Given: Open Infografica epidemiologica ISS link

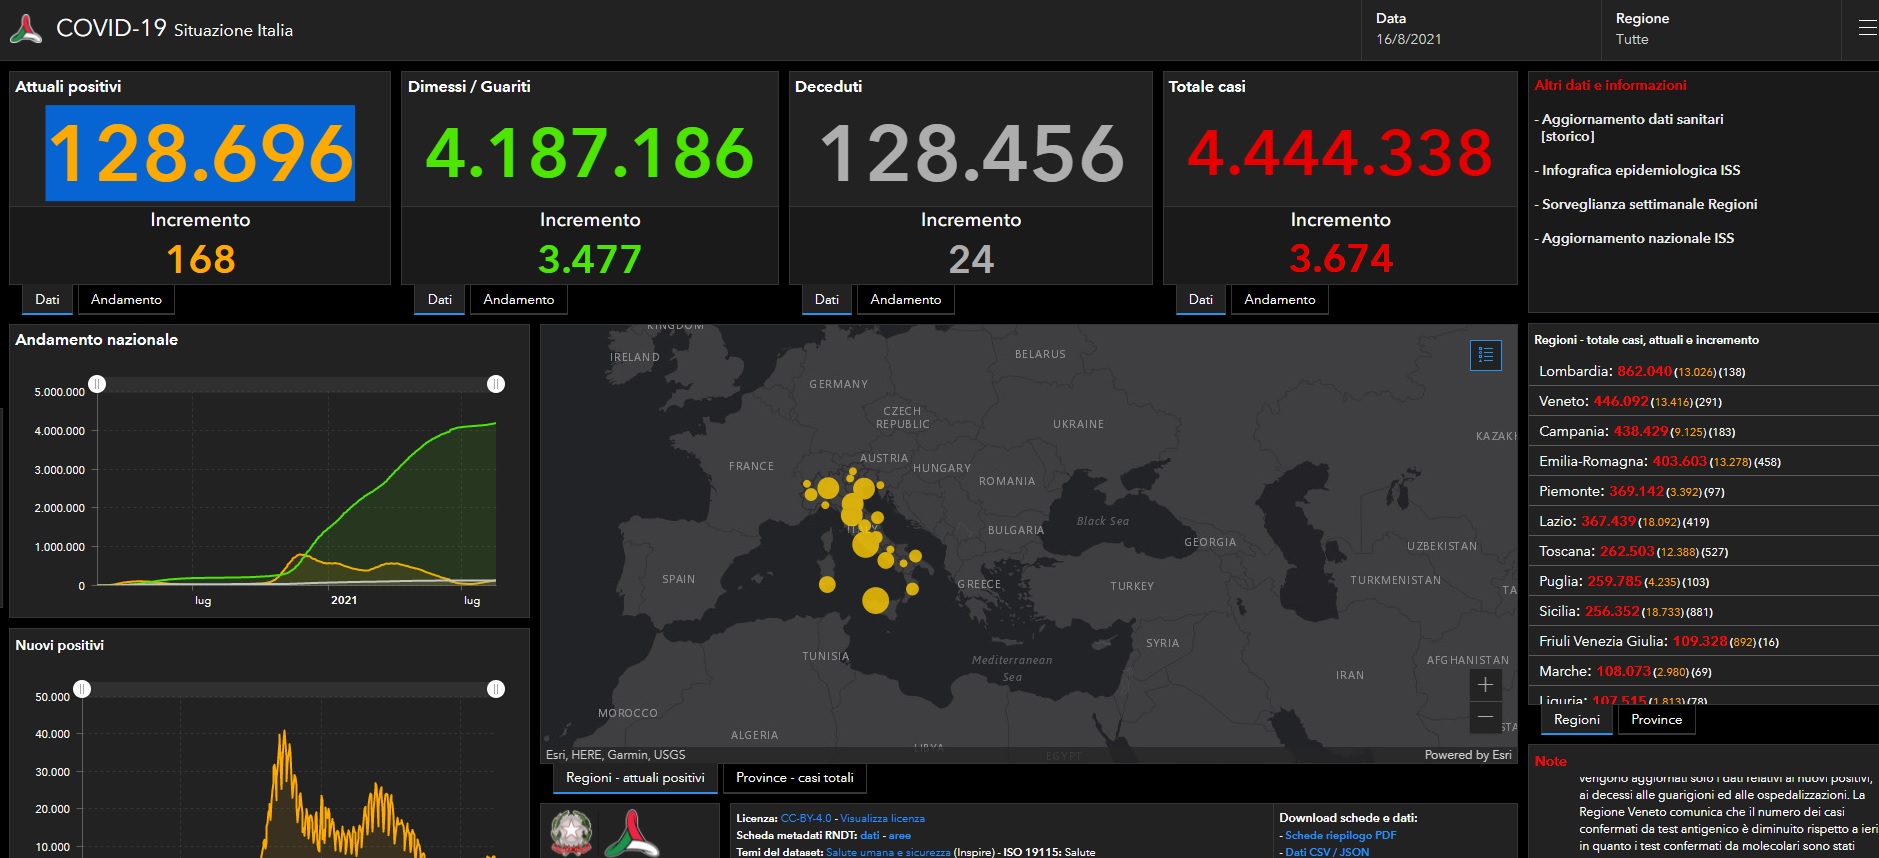Looking at the screenshot, I should (1640, 170).
